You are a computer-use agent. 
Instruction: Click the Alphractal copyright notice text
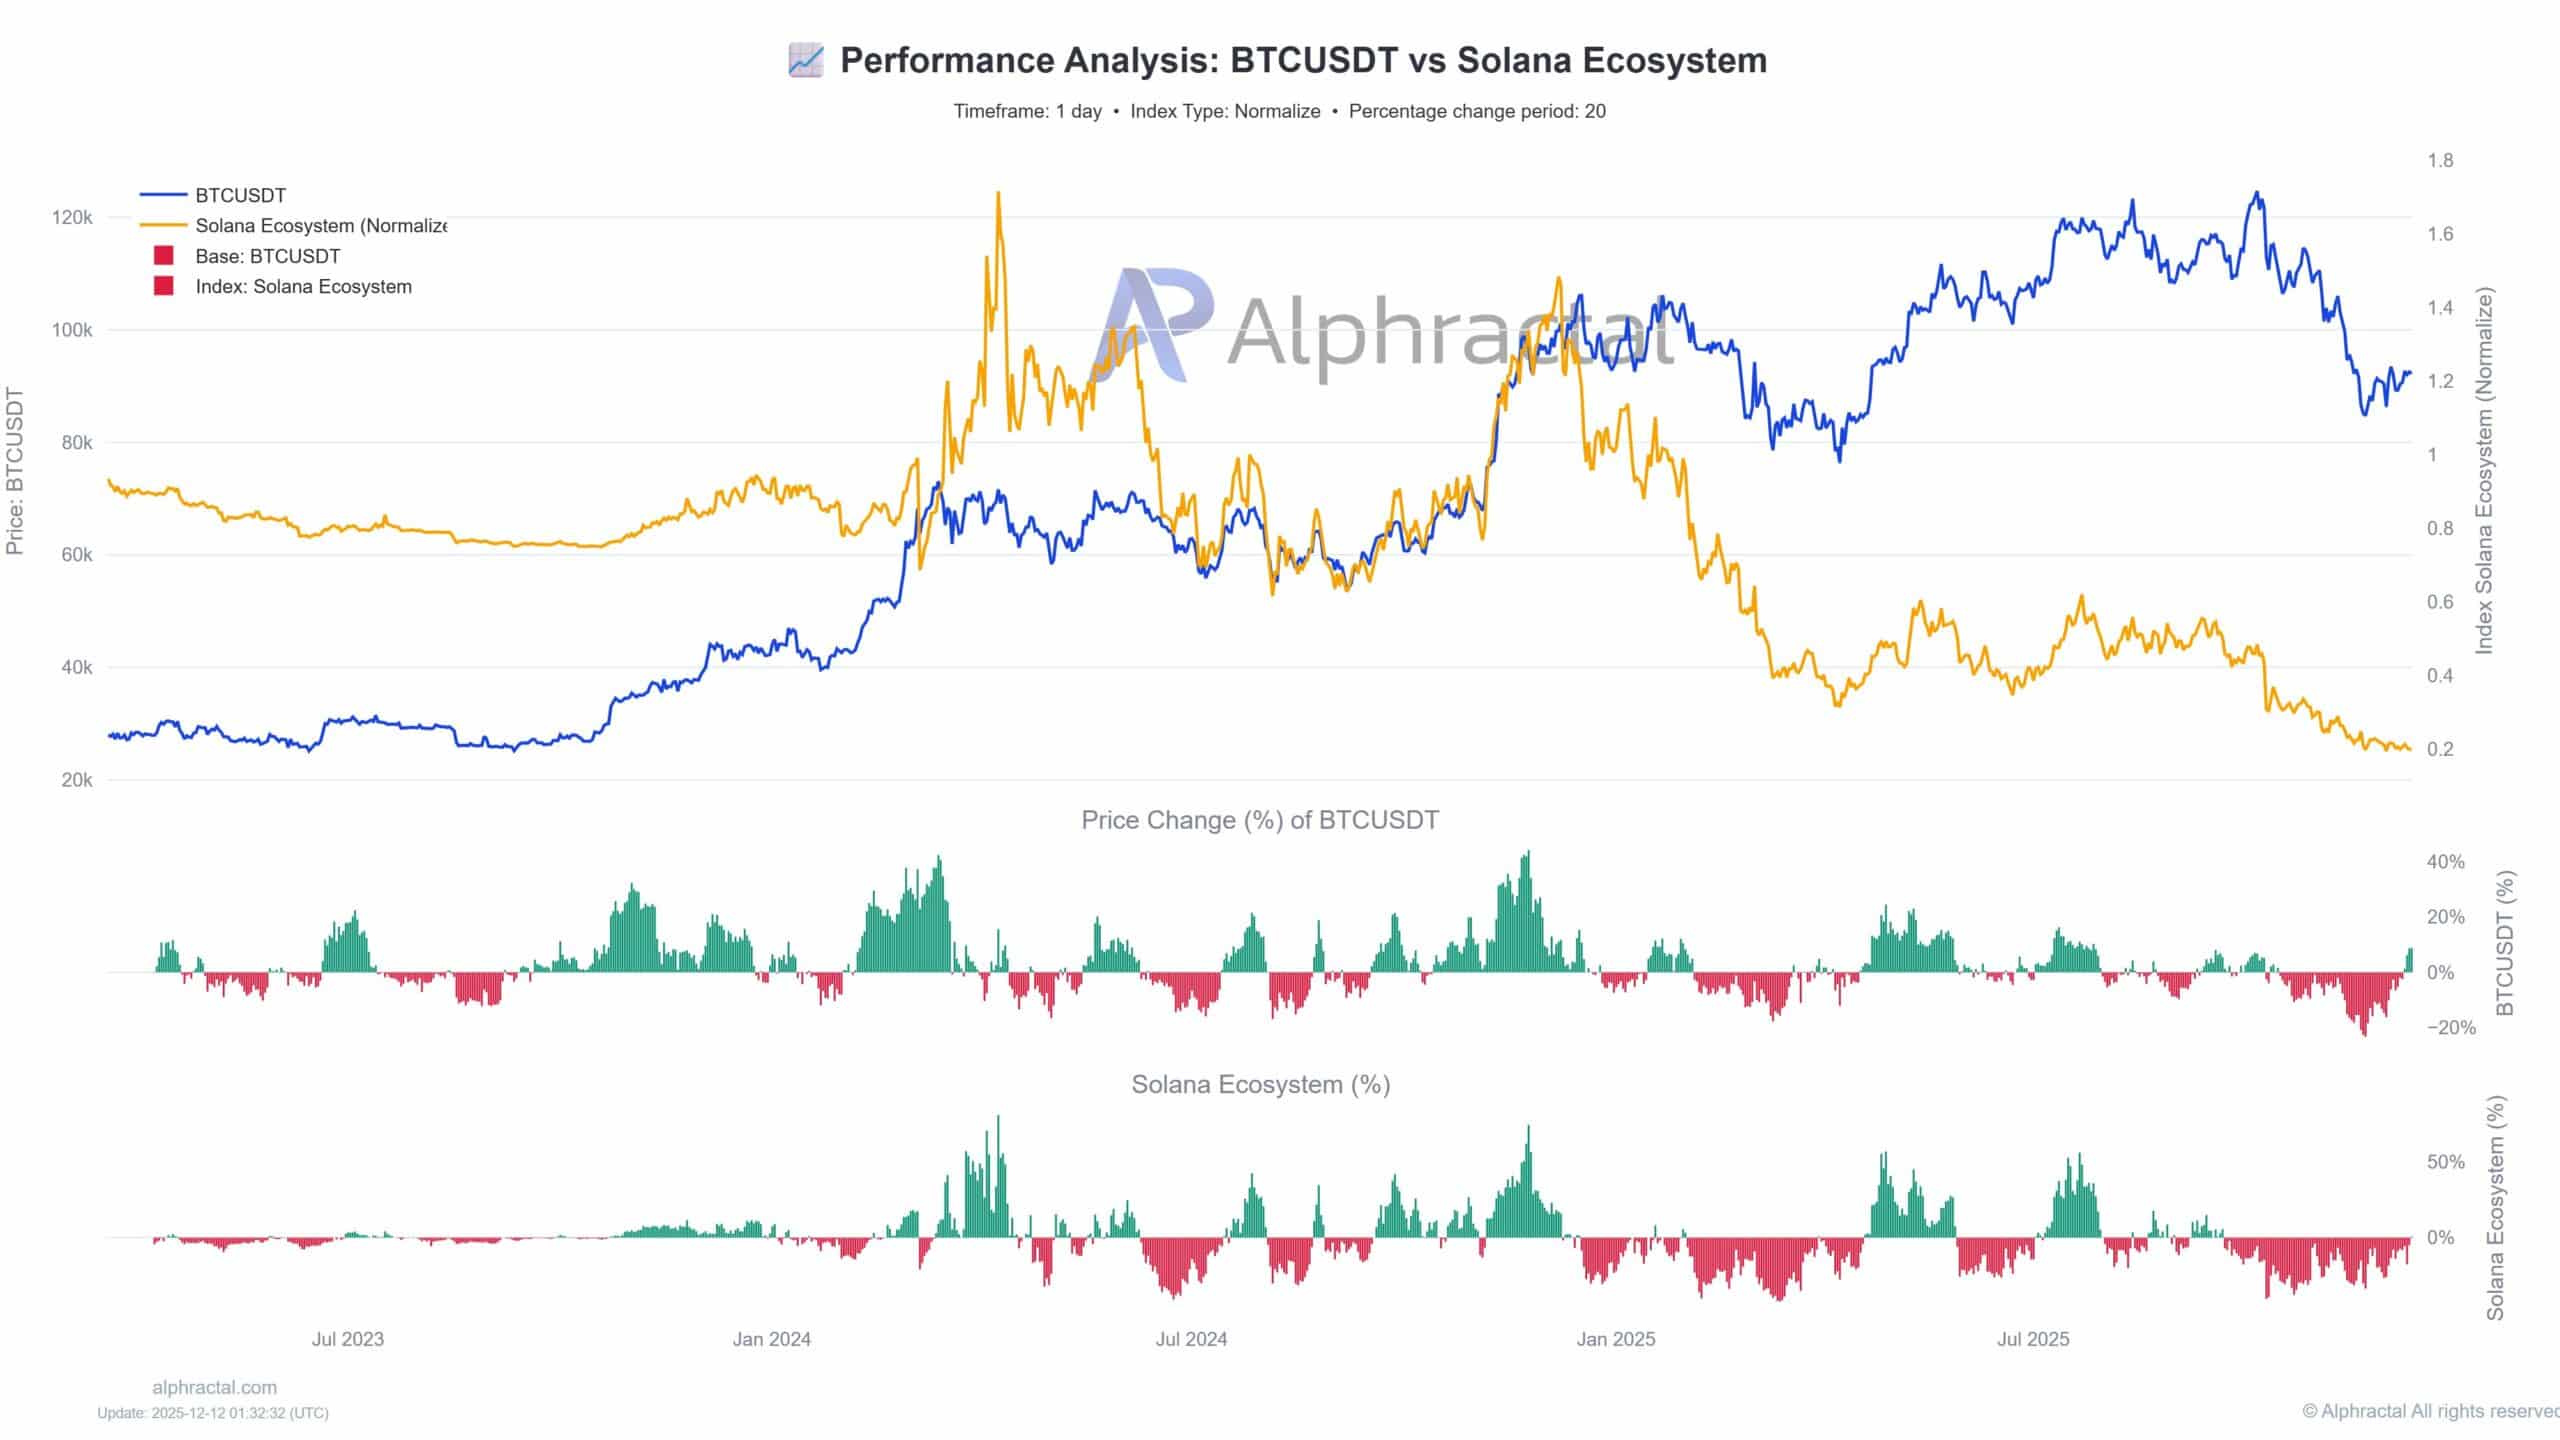click(2430, 1411)
